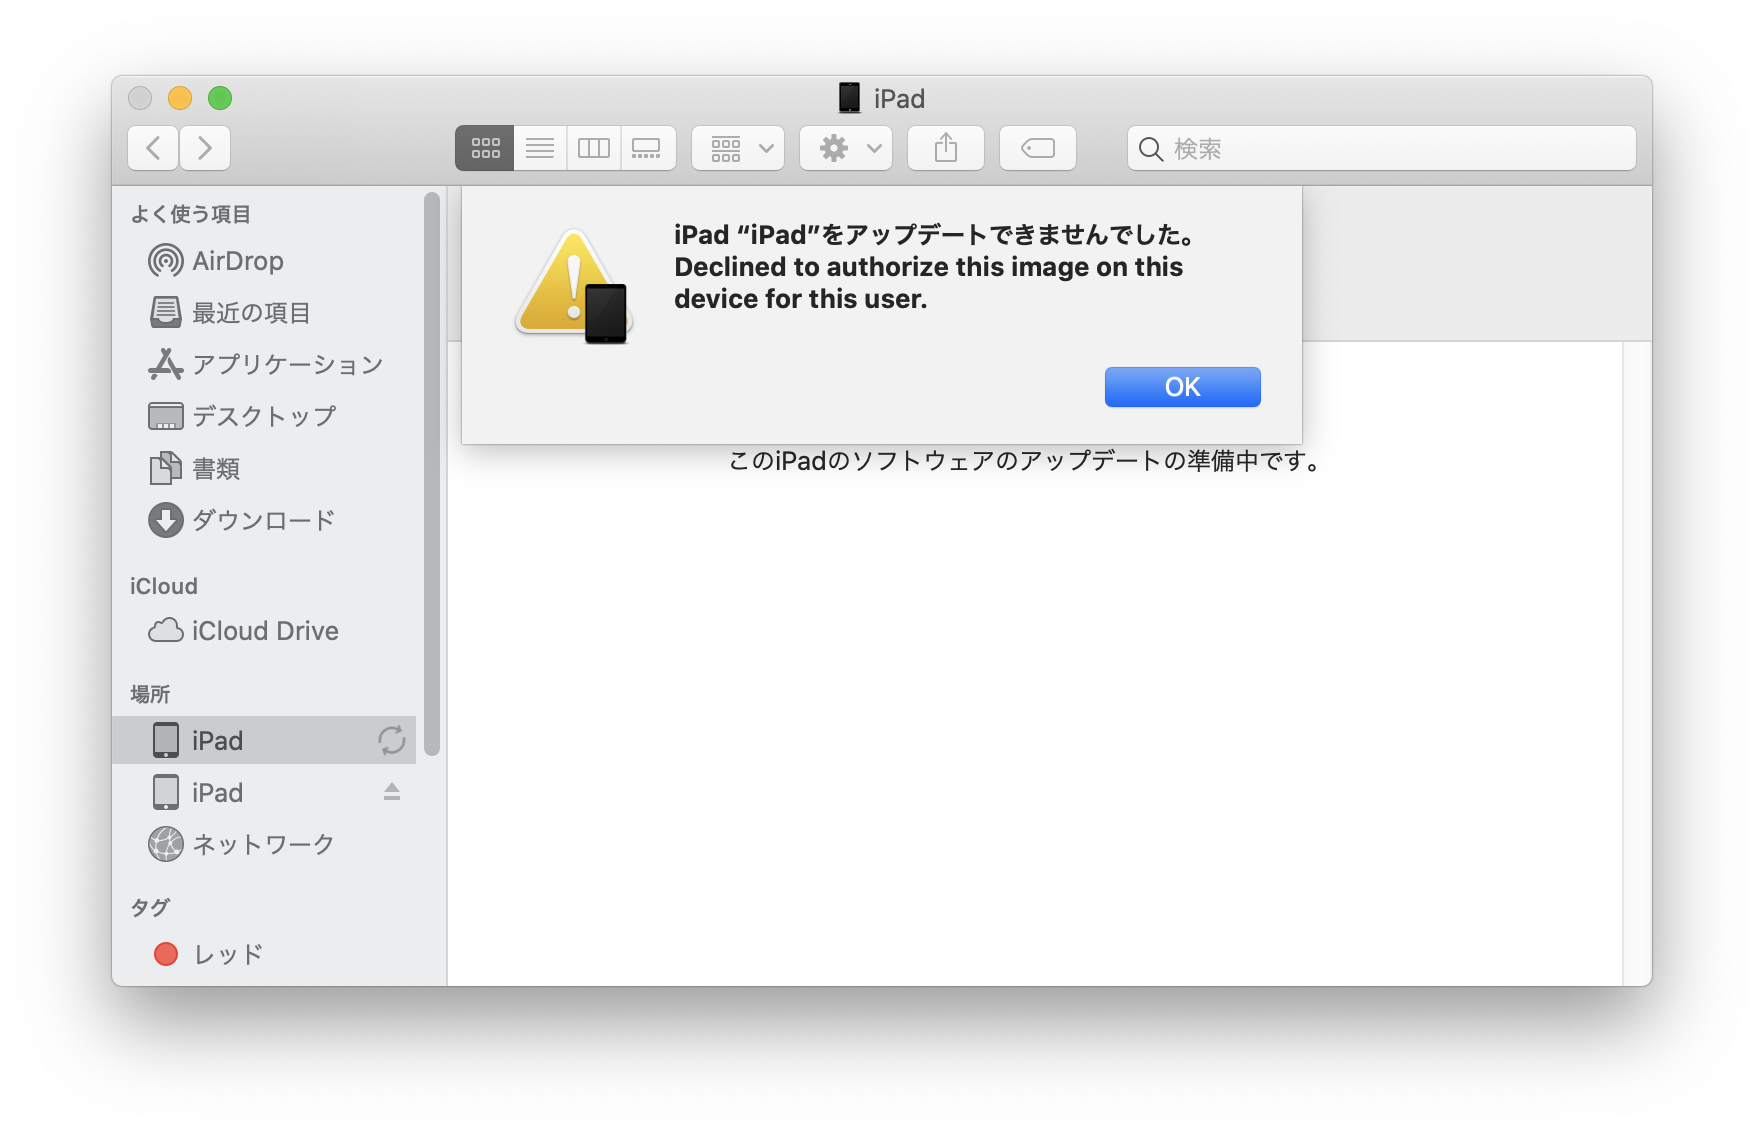The height and width of the screenshot is (1134, 1764).
Task: Go forward with the right chevron button
Action: (x=205, y=148)
